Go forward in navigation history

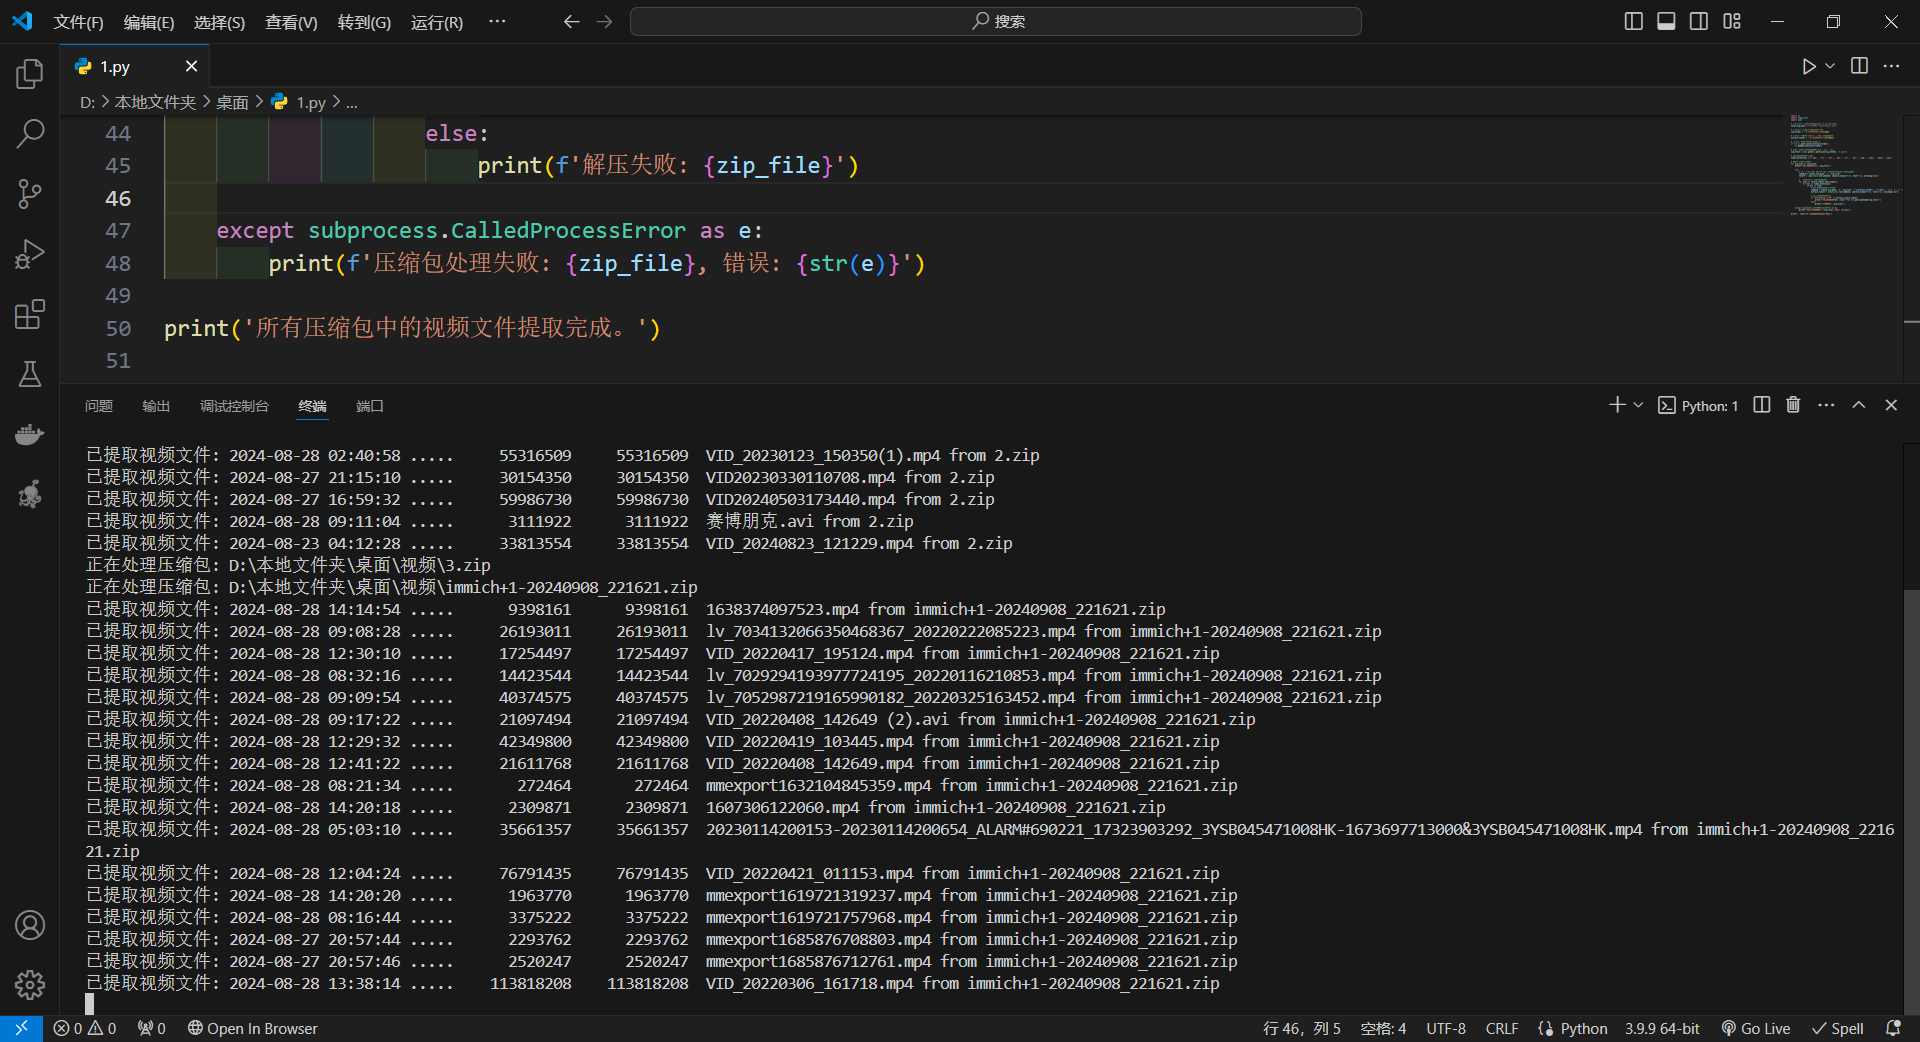604,21
